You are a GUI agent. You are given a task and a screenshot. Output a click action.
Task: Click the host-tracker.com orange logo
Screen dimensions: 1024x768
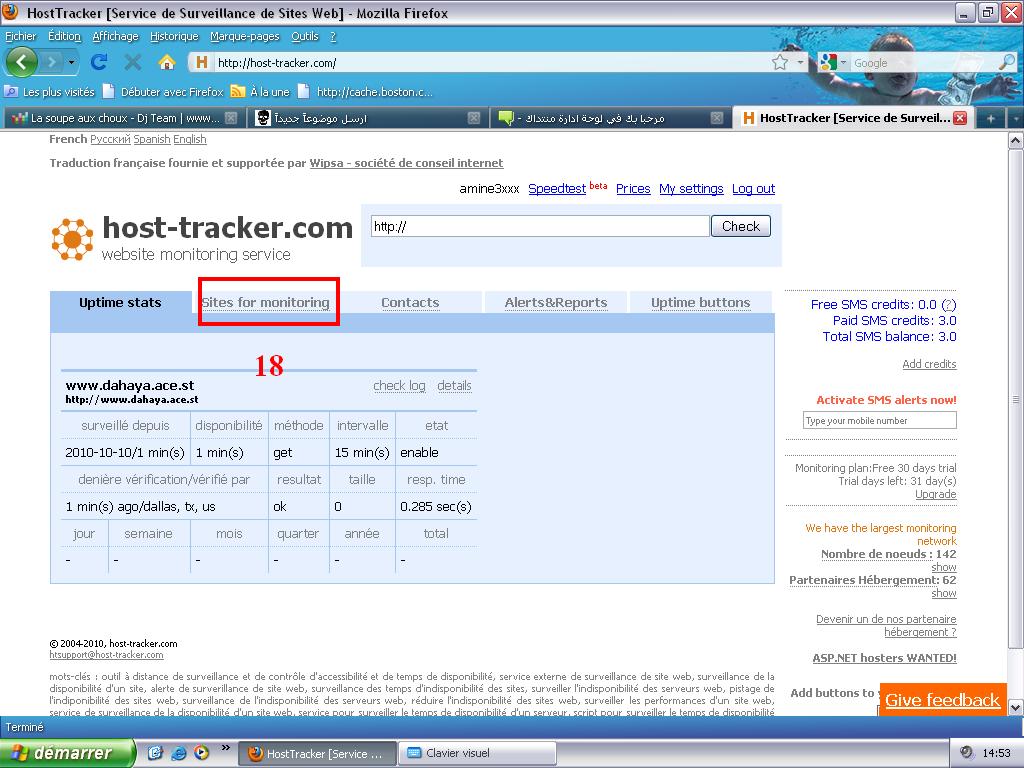(72, 239)
